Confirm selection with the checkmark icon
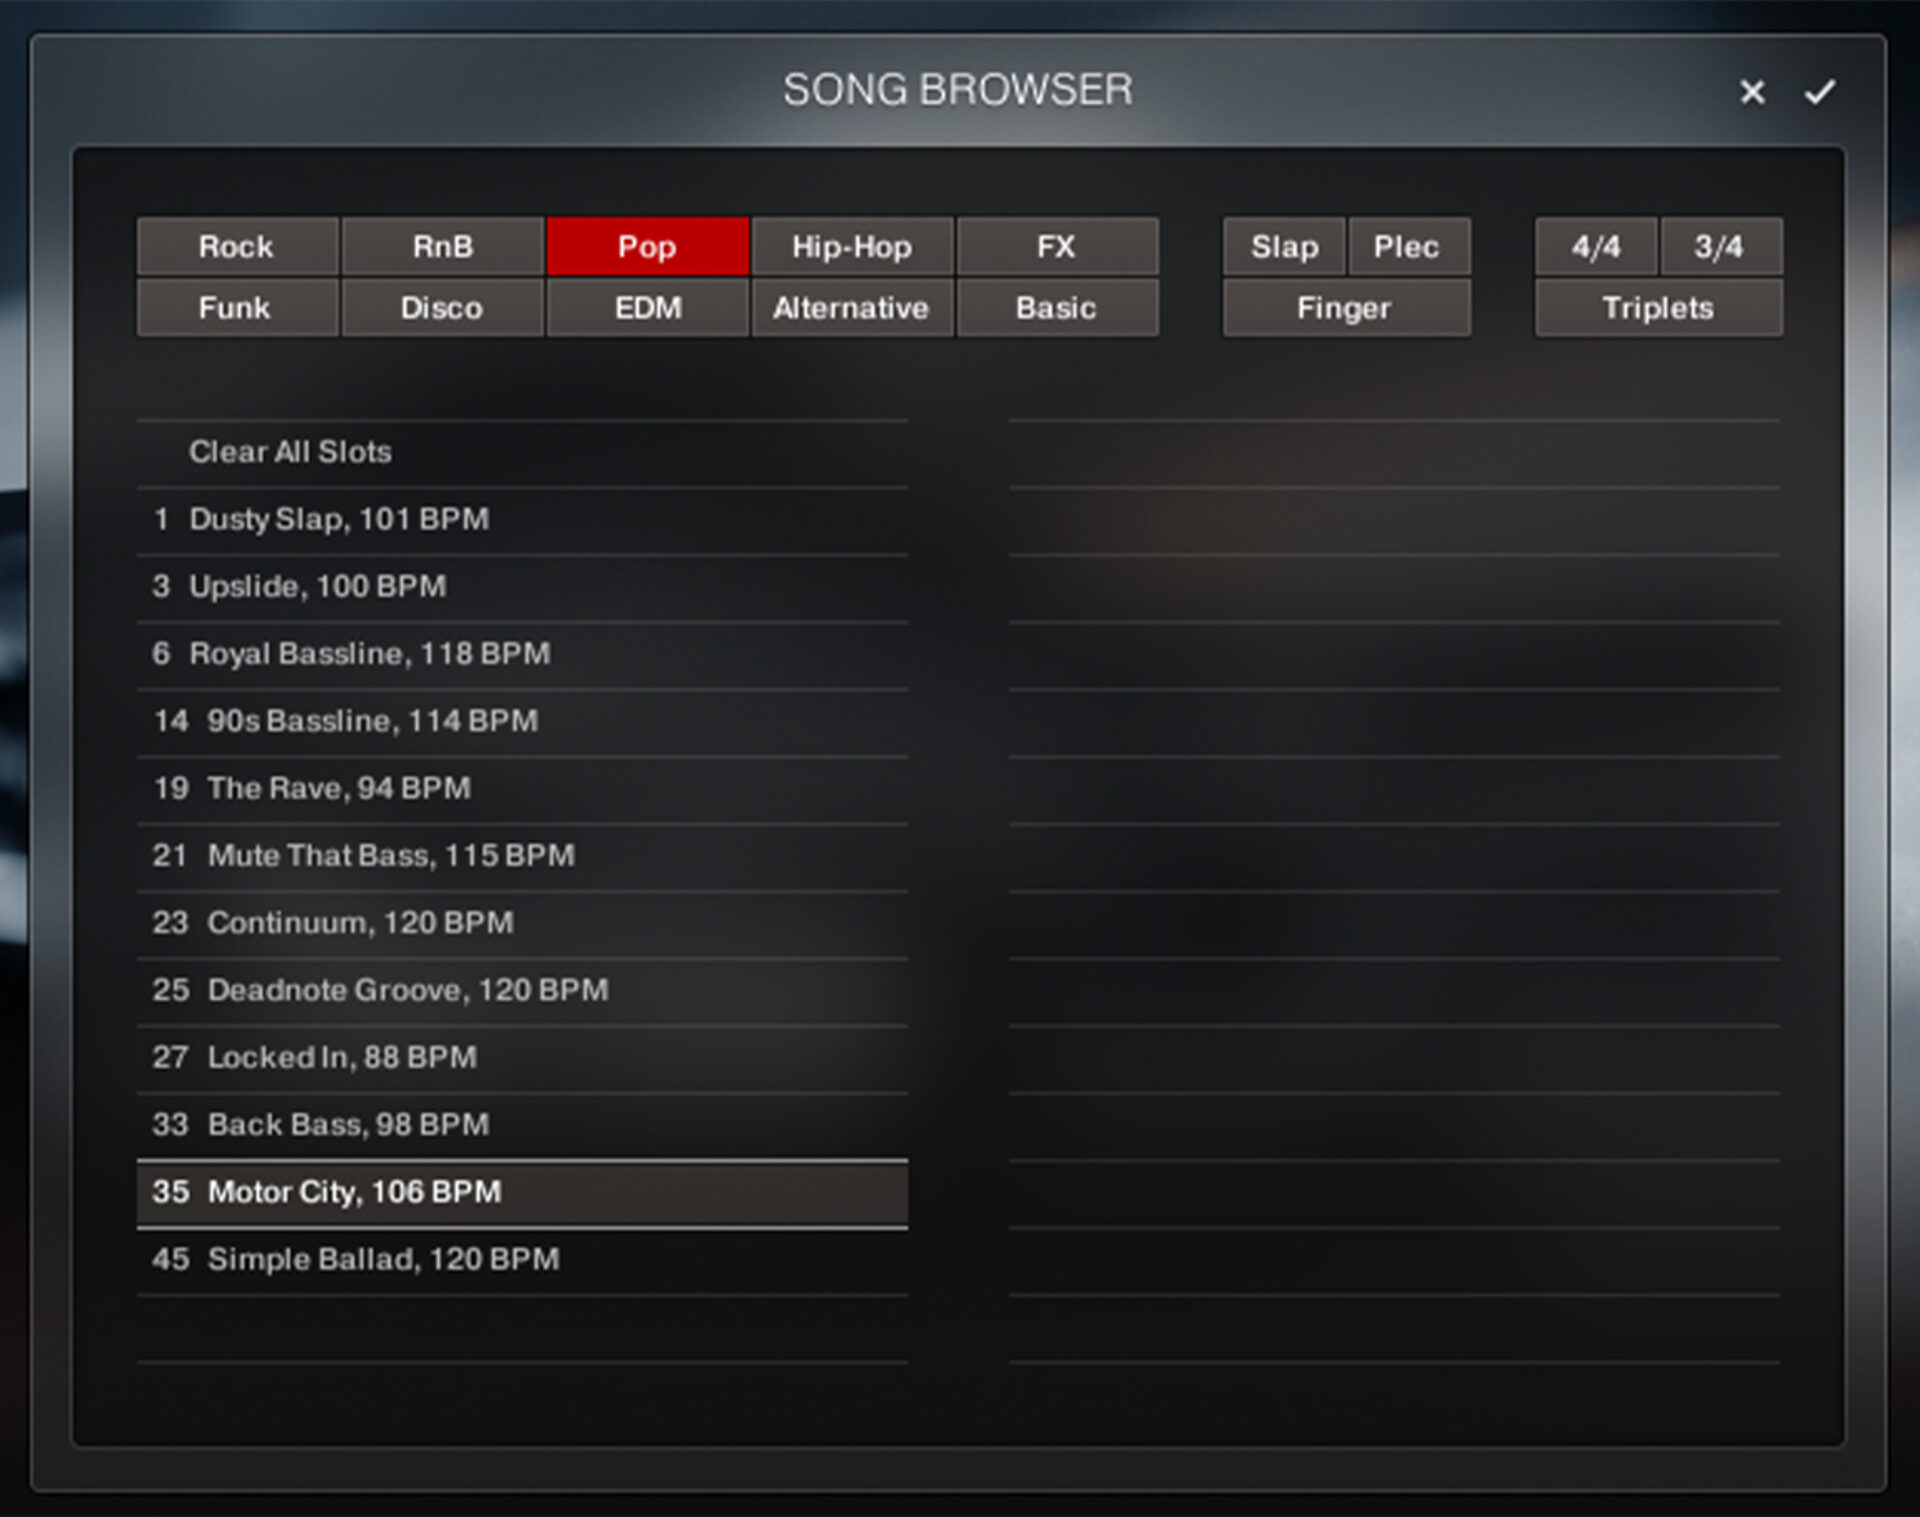The height and width of the screenshot is (1517, 1920). pos(1819,92)
